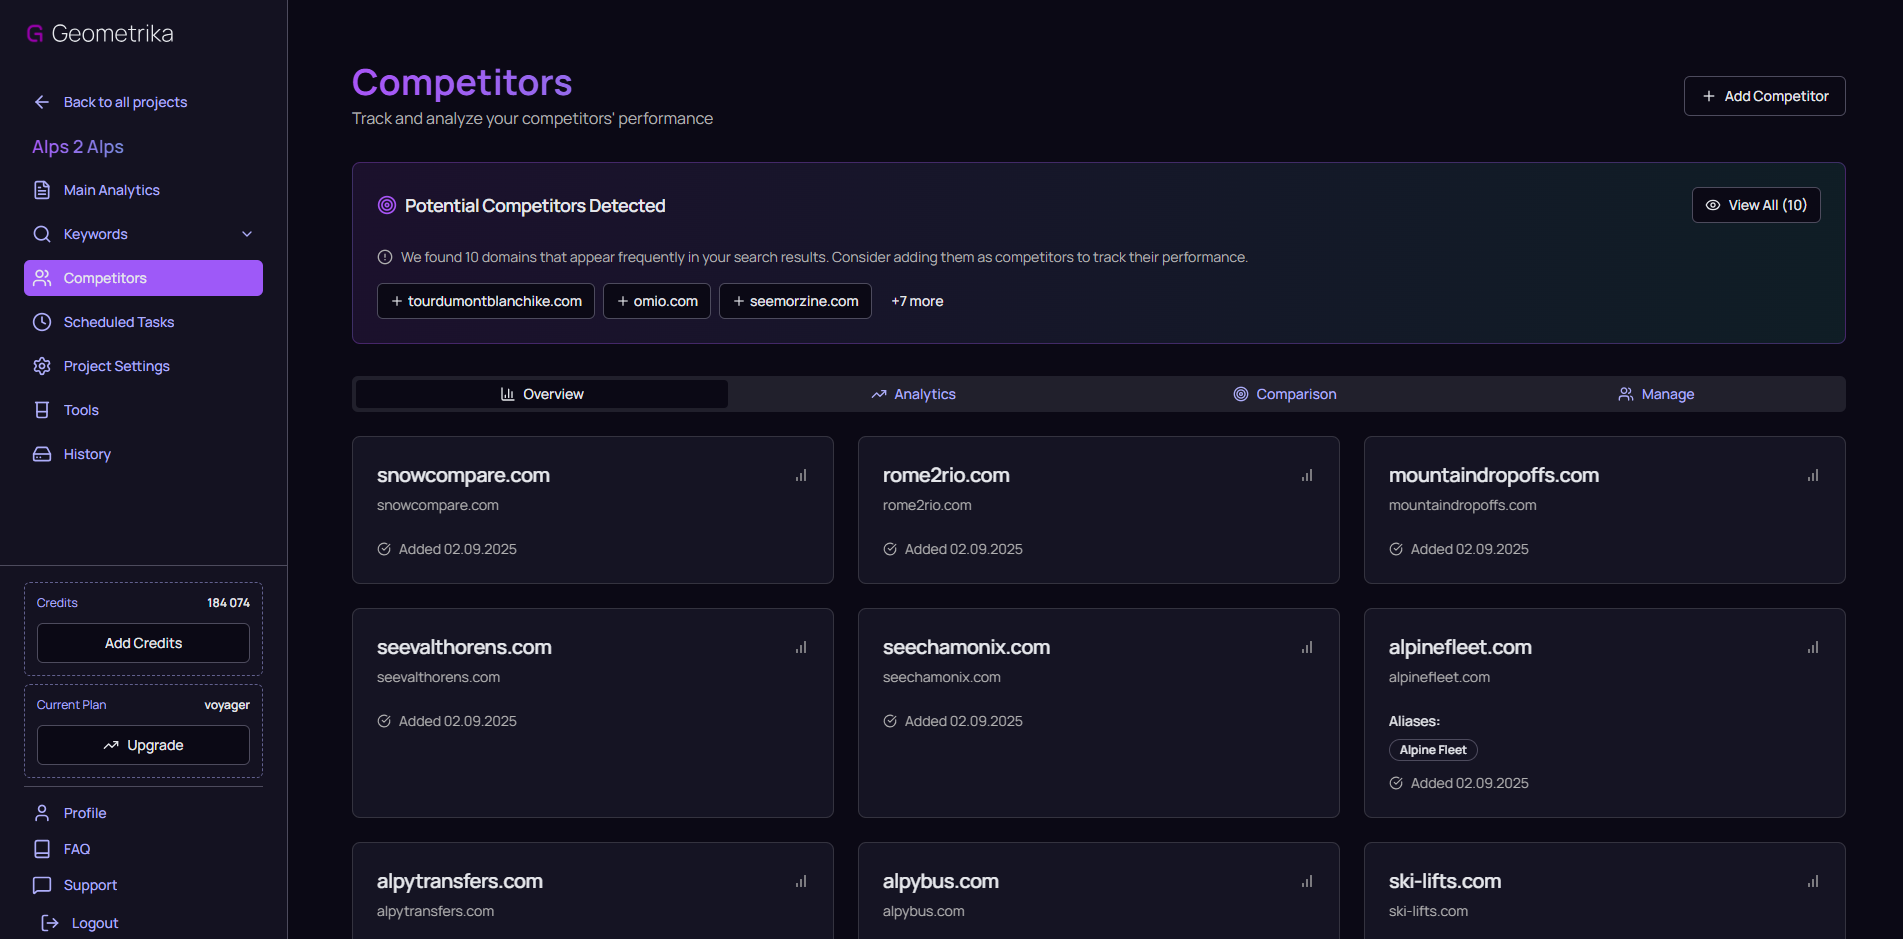Viewport: 1903px width, 939px height.
Task: Open analytics icon on seevalthorens.com card
Action: pos(801,648)
